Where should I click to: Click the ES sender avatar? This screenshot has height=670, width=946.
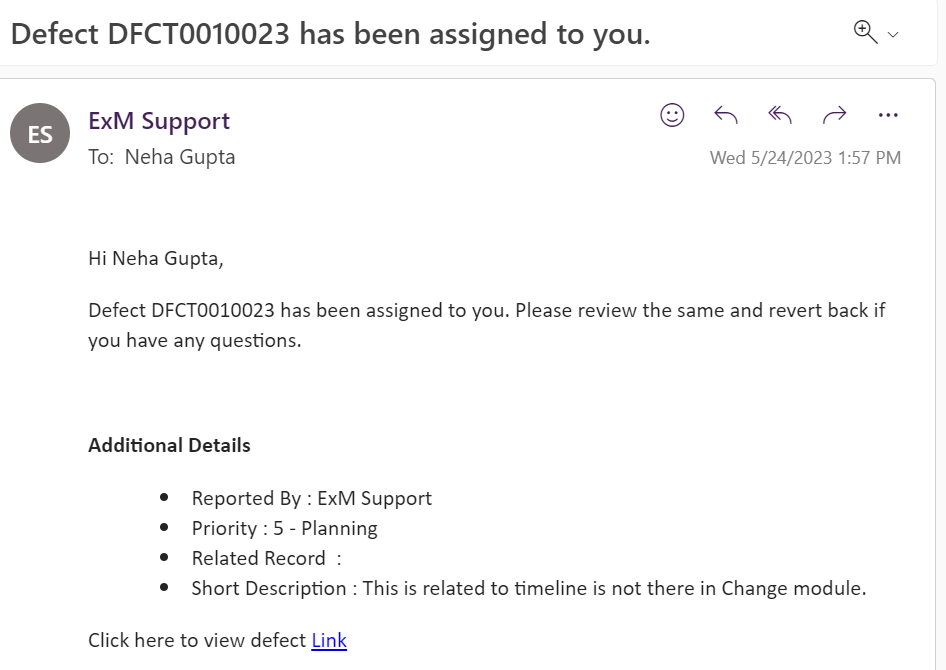(40, 134)
